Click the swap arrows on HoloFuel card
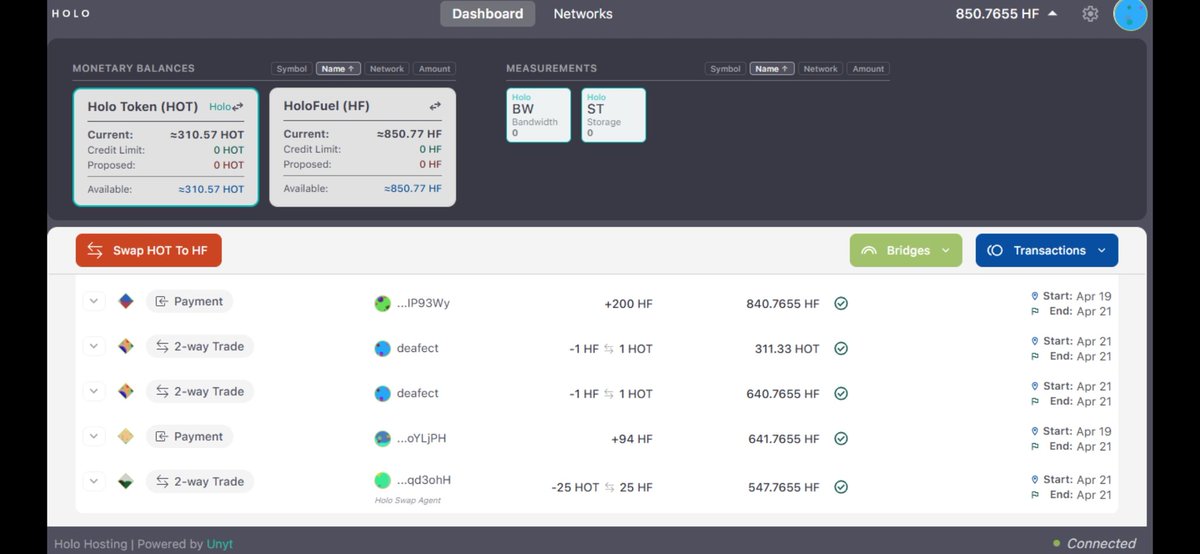Image resolution: width=1200 pixels, height=554 pixels. click(435, 106)
